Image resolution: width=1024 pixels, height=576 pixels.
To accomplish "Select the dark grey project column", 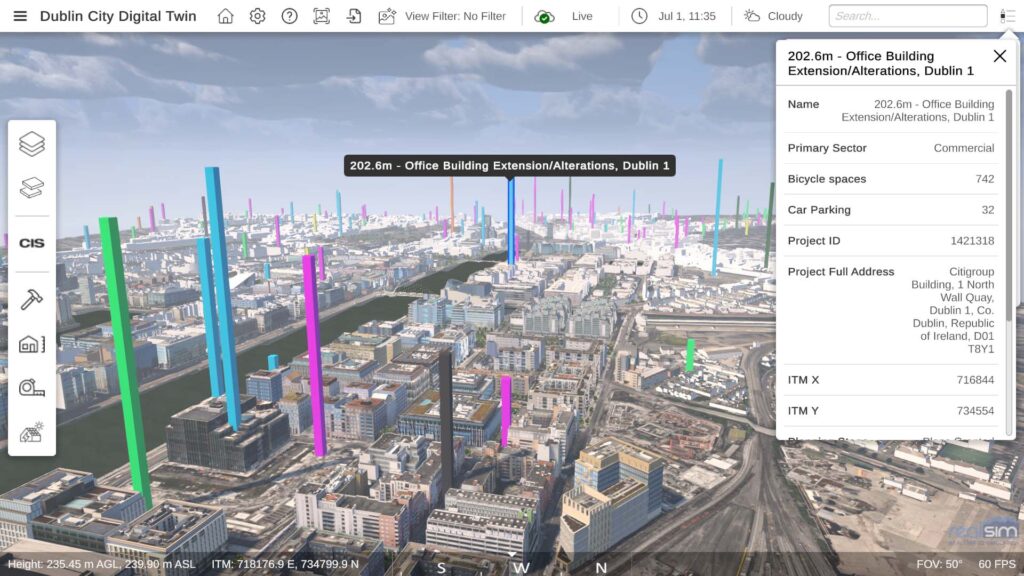I will [445, 418].
